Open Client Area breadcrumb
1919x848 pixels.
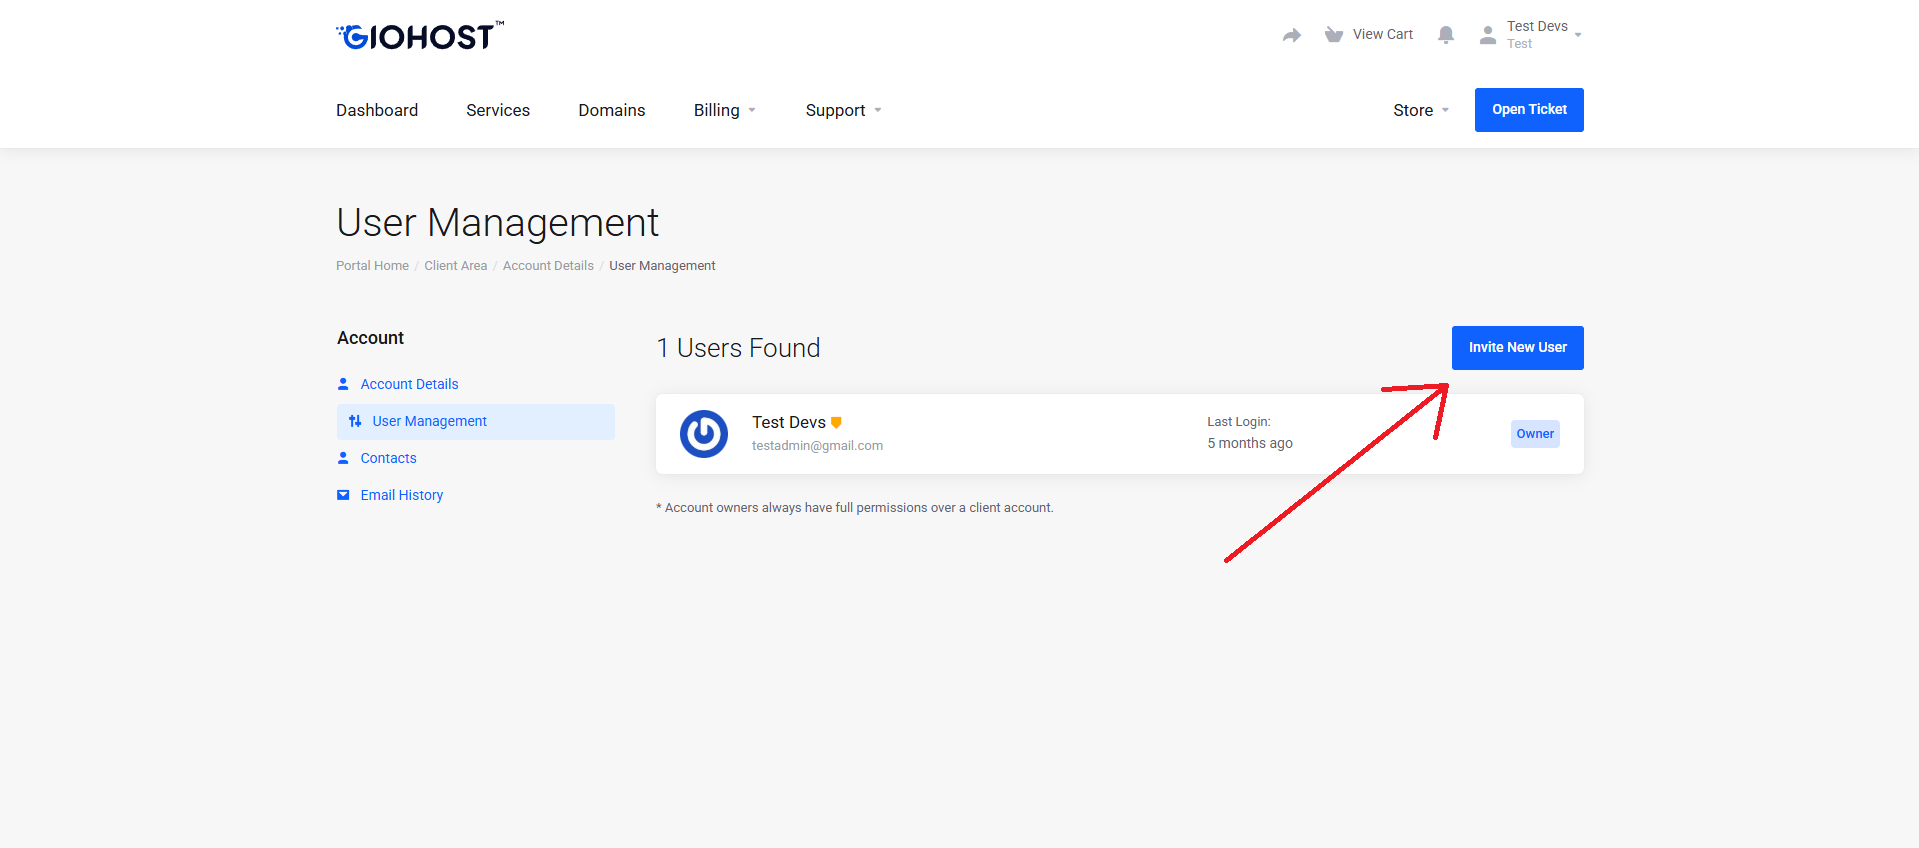pyautogui.click(x=456, y=266)
